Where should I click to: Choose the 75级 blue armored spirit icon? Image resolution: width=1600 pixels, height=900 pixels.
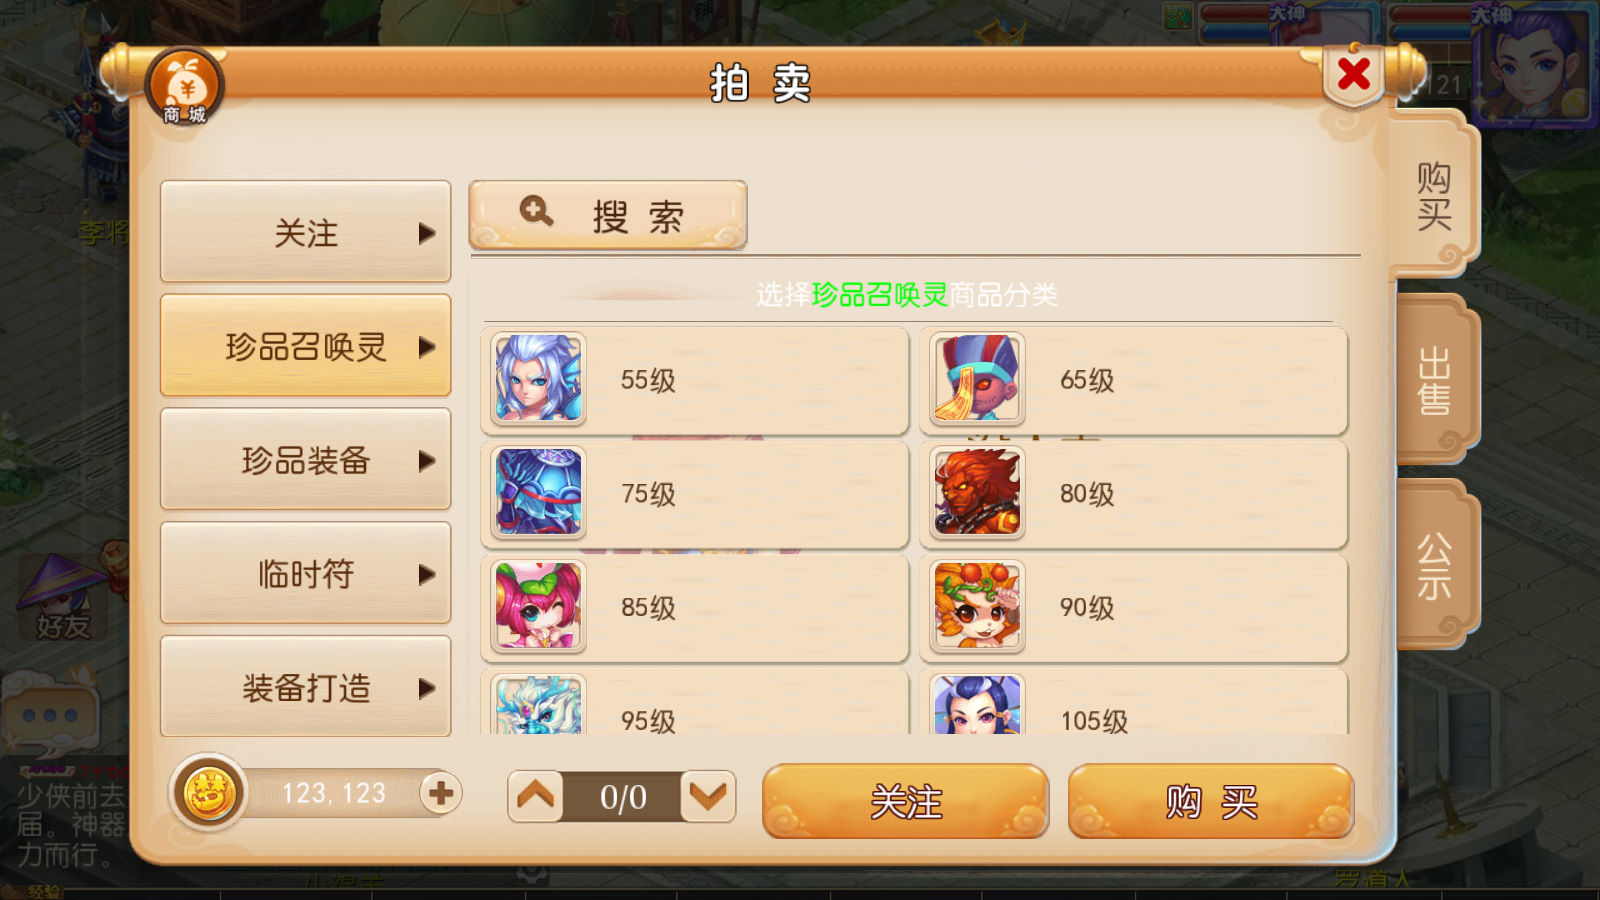tap(538, 492)
